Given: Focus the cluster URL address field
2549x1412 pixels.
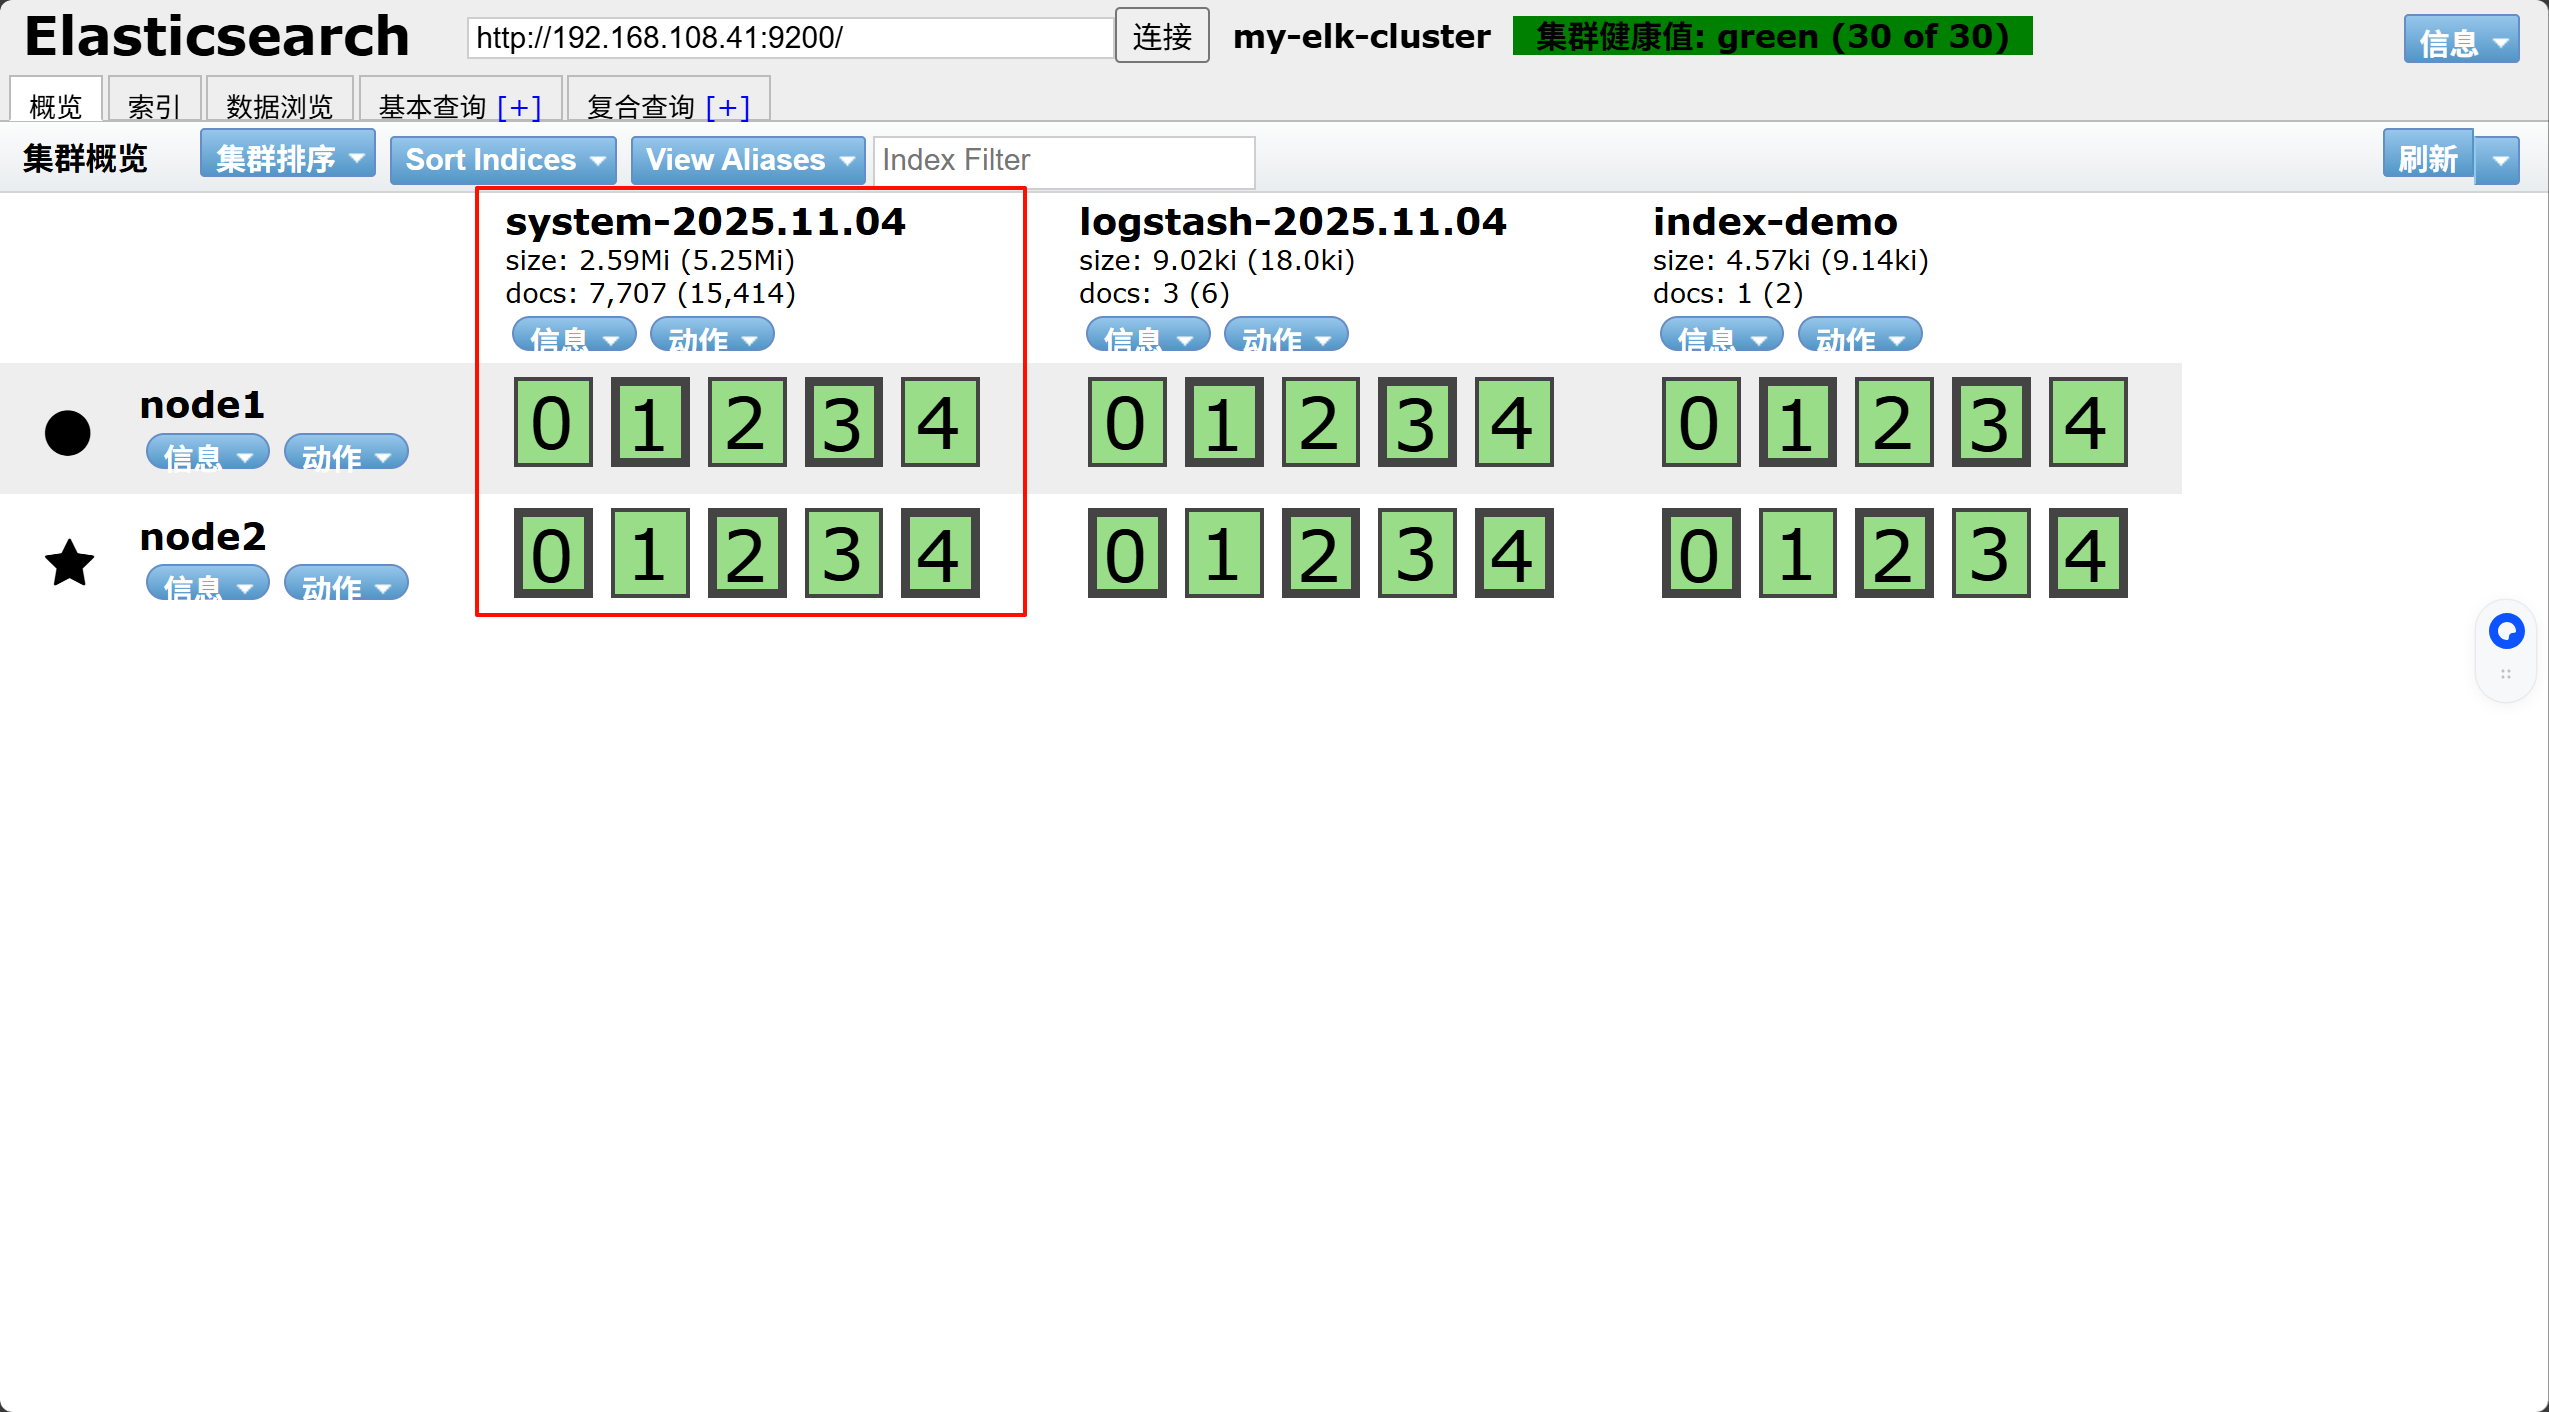Looking at the screenshot, I should click(790, 38).
